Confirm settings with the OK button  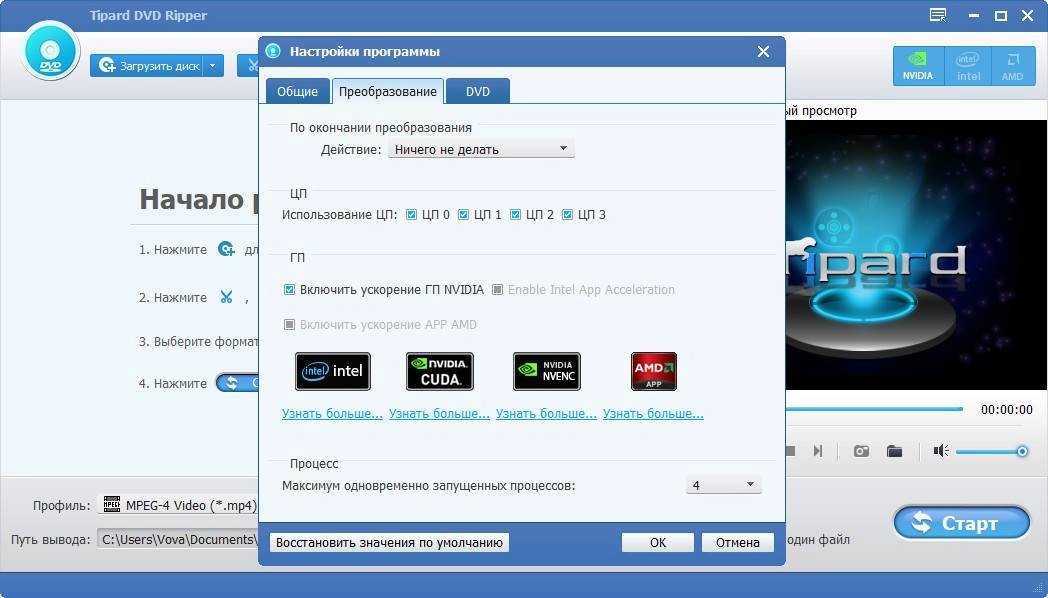tap(658, 543)
